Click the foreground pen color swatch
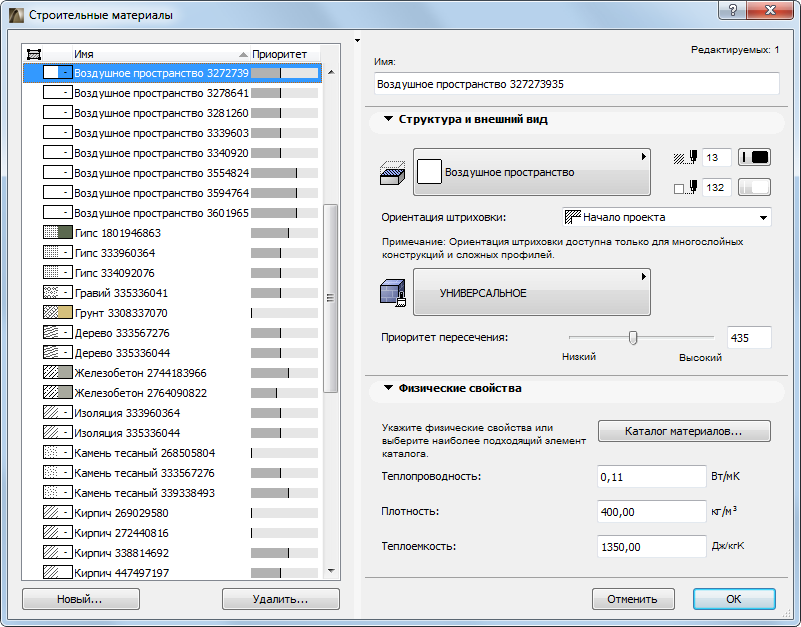The width and height of the screenshot is (801, 627). (x=755, y=157)
